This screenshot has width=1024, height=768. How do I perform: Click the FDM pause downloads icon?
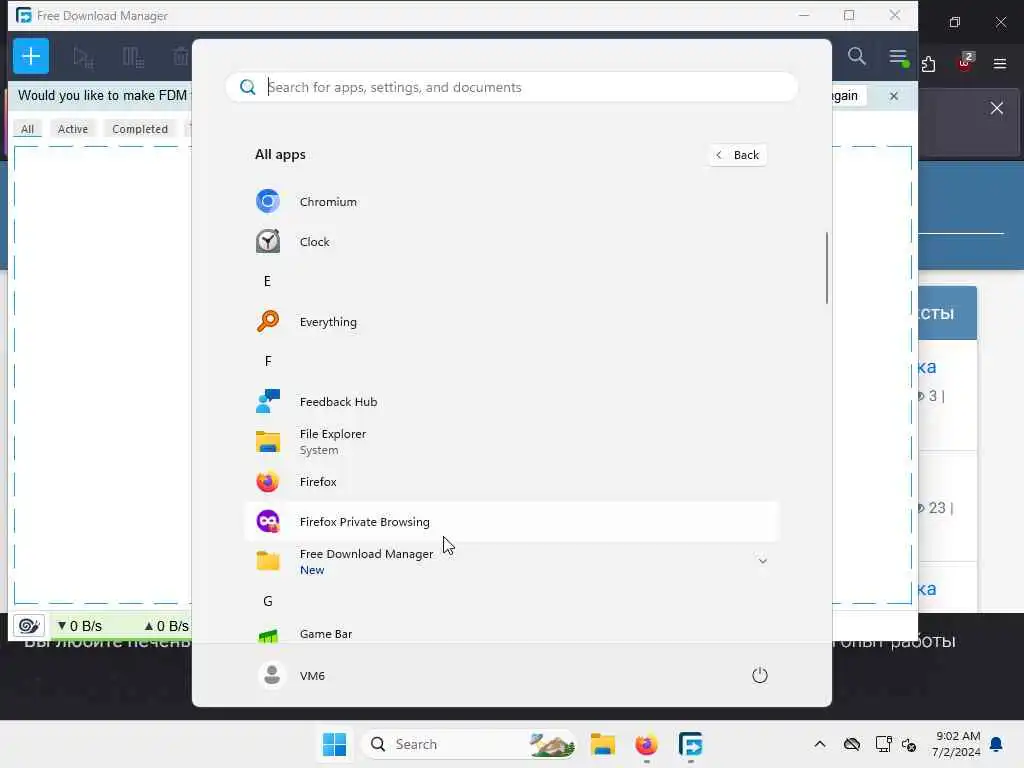click(x=133, y=57)
